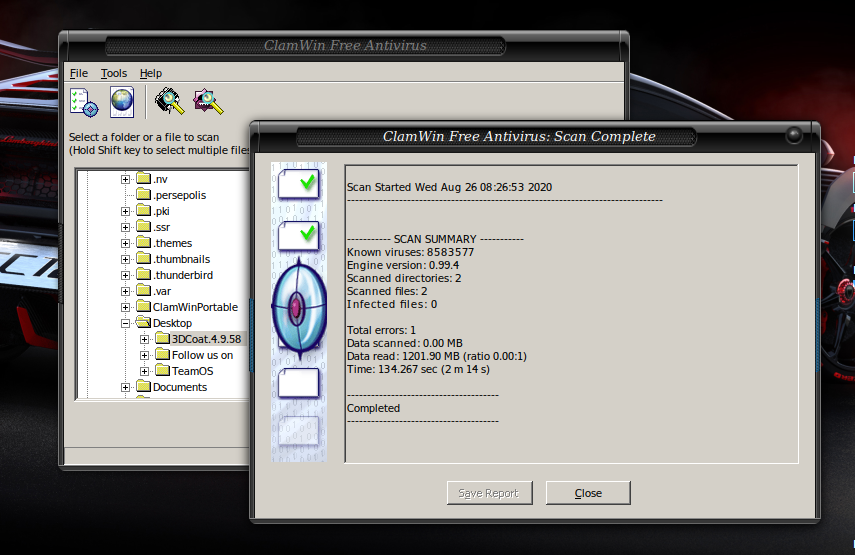Viewport: 855px width, 555px height.
Task: Click the Scan Started timestamp line
Action: point(449,187)
